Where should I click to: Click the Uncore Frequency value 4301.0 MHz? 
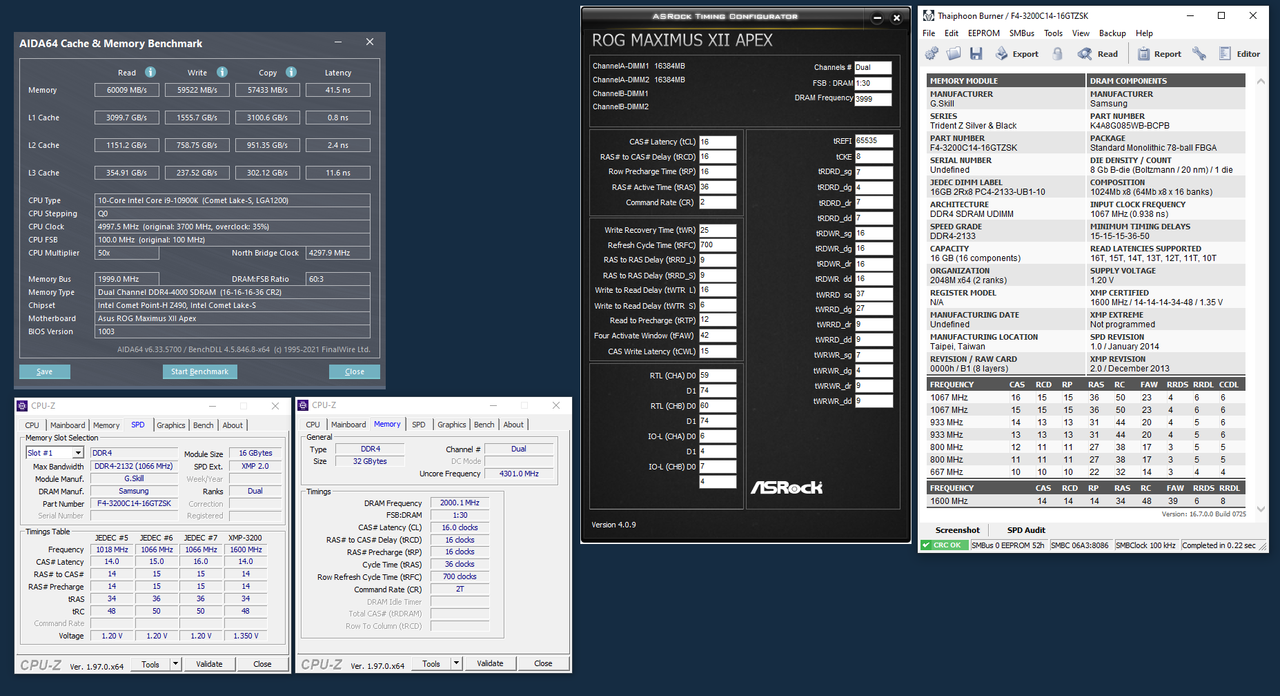pos(518,473)
